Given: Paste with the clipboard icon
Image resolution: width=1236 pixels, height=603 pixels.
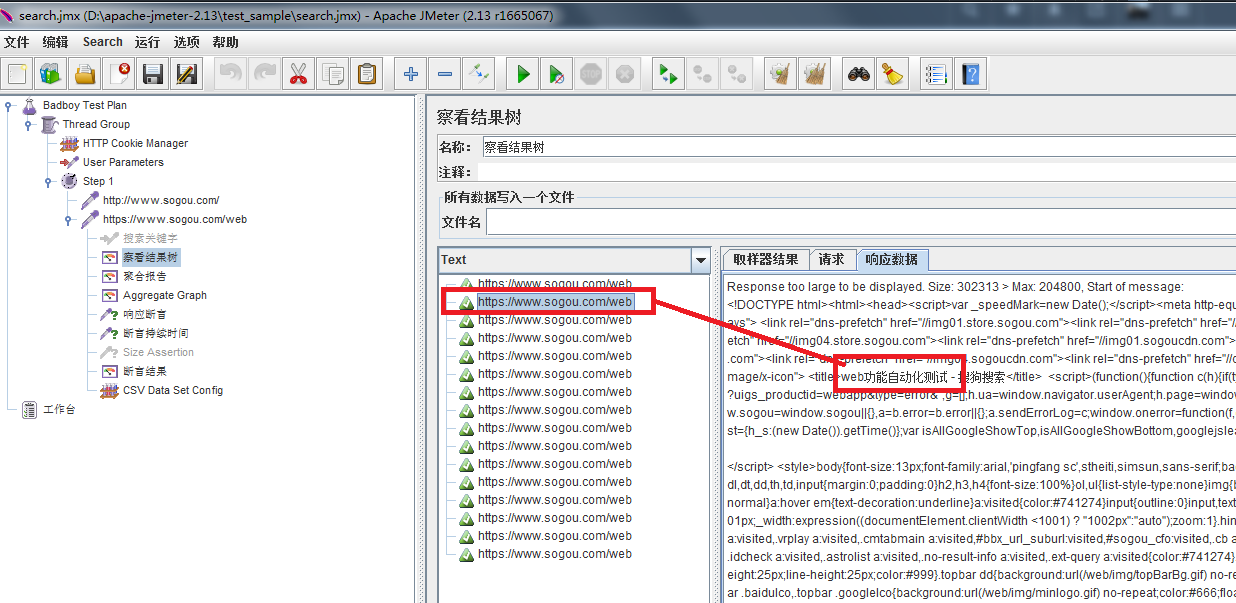Looking at the screenshot, I should [x=367, y=74].
